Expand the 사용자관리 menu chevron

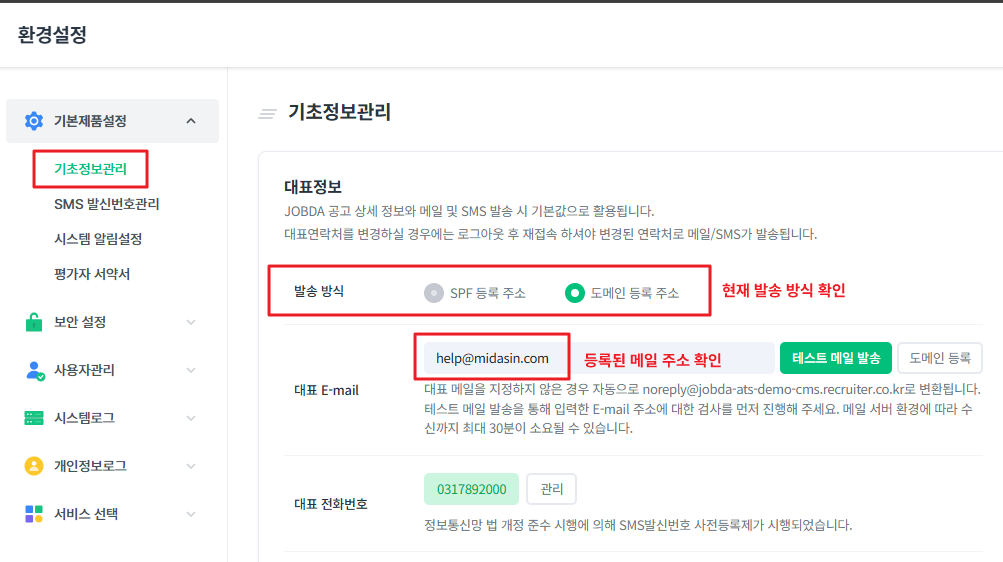point(191,370)
